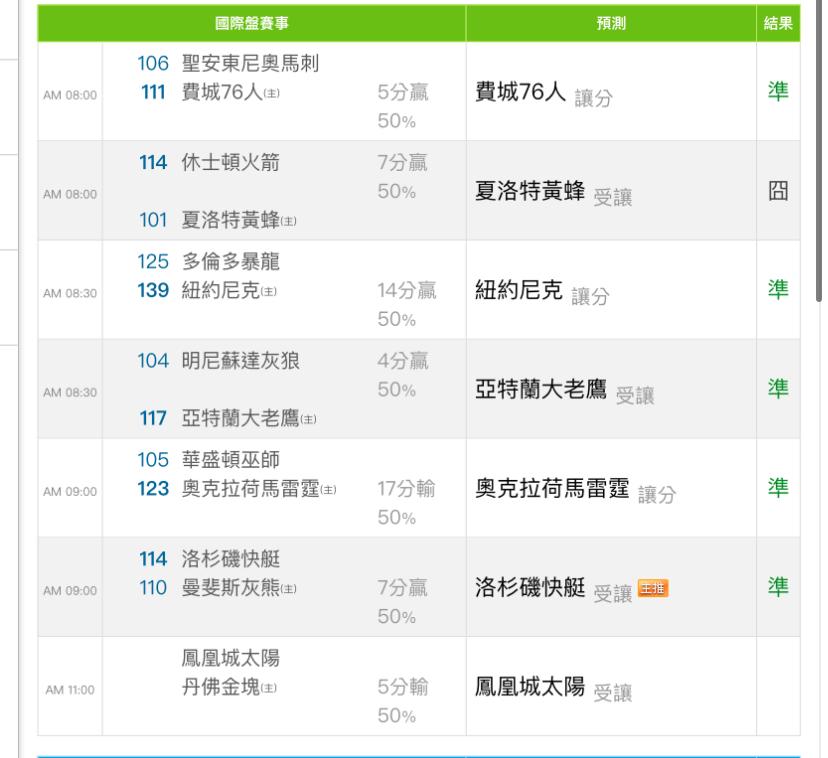Image resolution: width=828 pixels, height=758 pixels.
Task: Click the 準 result for 費城76人 game
Action: pyautogui.click(x=778, y=91)
